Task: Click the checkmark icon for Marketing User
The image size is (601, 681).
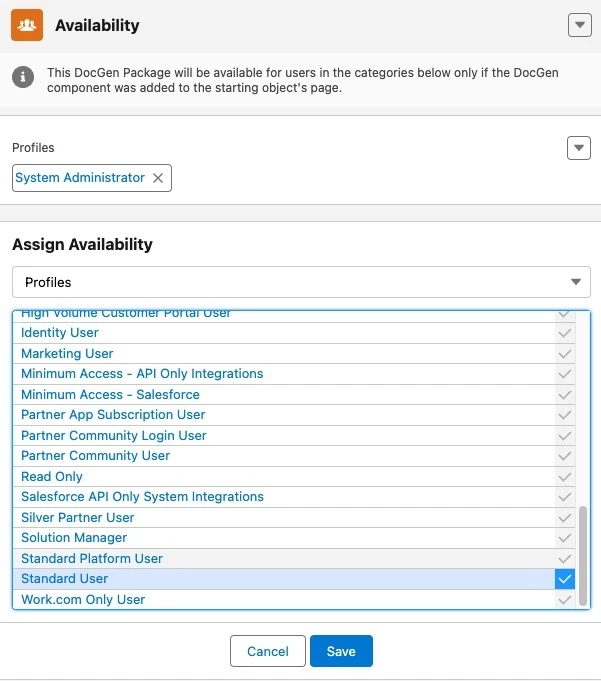Action: click(565, 354)
